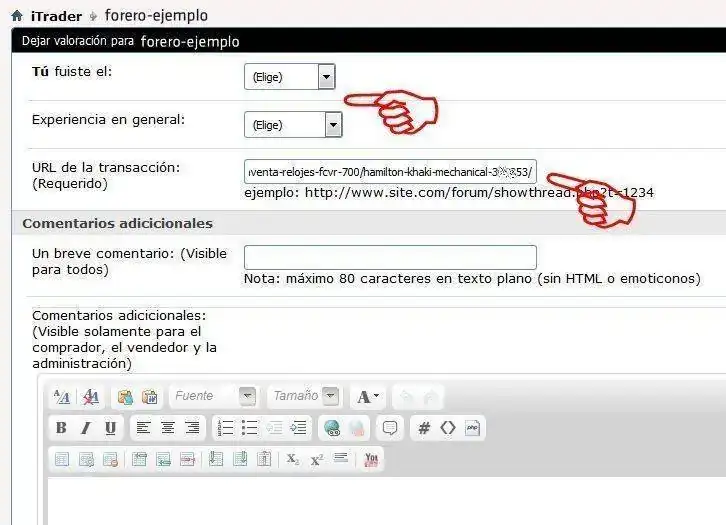
Task: Toggle italic formatting
Action: click(x=86, y=428)
